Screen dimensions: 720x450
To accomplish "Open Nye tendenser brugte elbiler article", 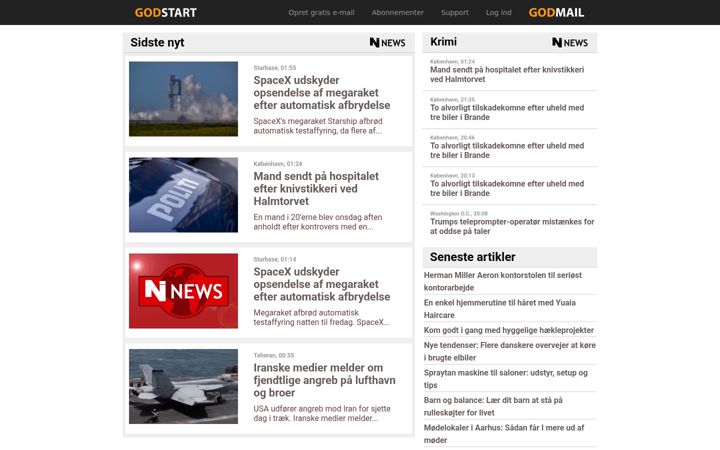I will [x=510, y=351].
